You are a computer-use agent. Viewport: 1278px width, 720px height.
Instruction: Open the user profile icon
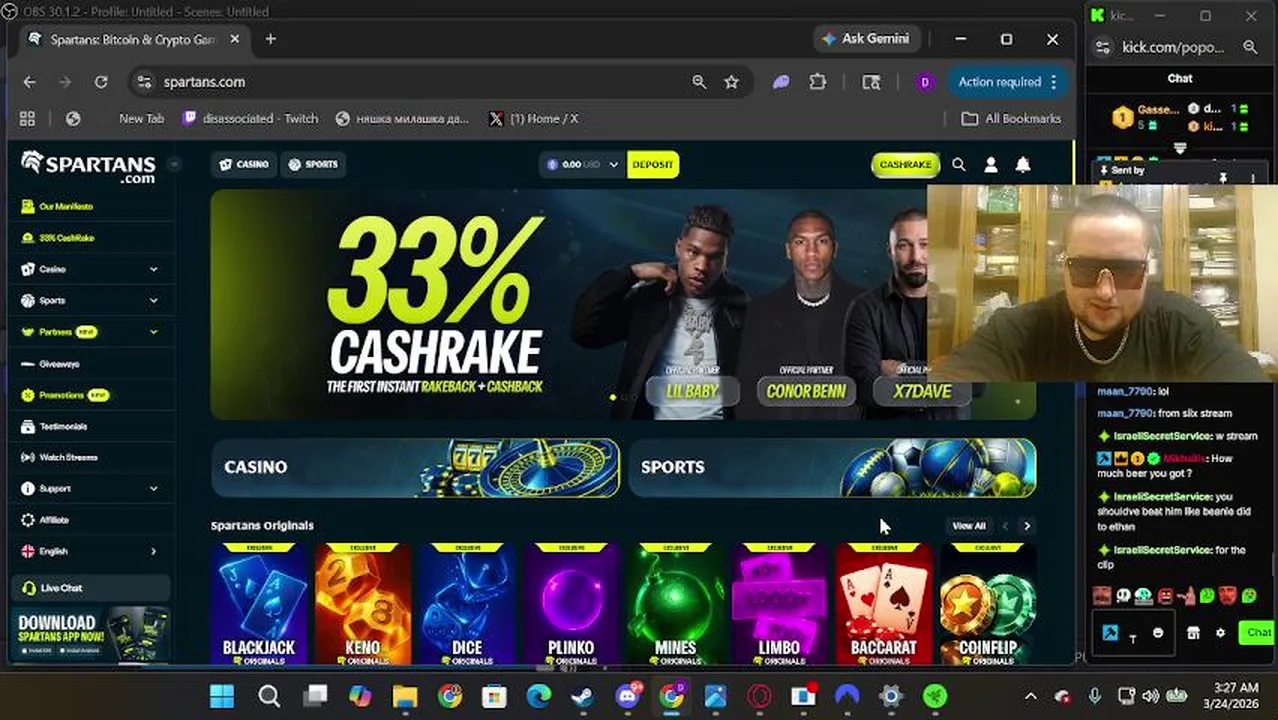tap(991, 165)
